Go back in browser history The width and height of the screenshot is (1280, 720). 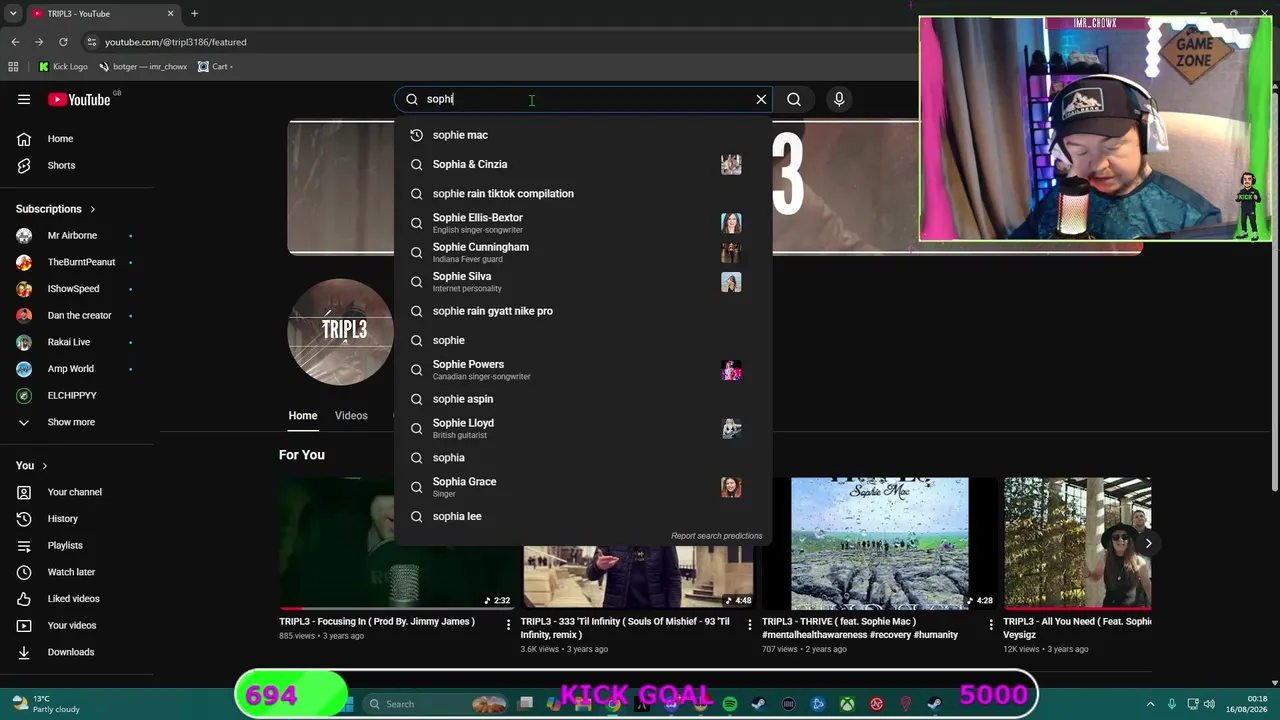[15, 42]
